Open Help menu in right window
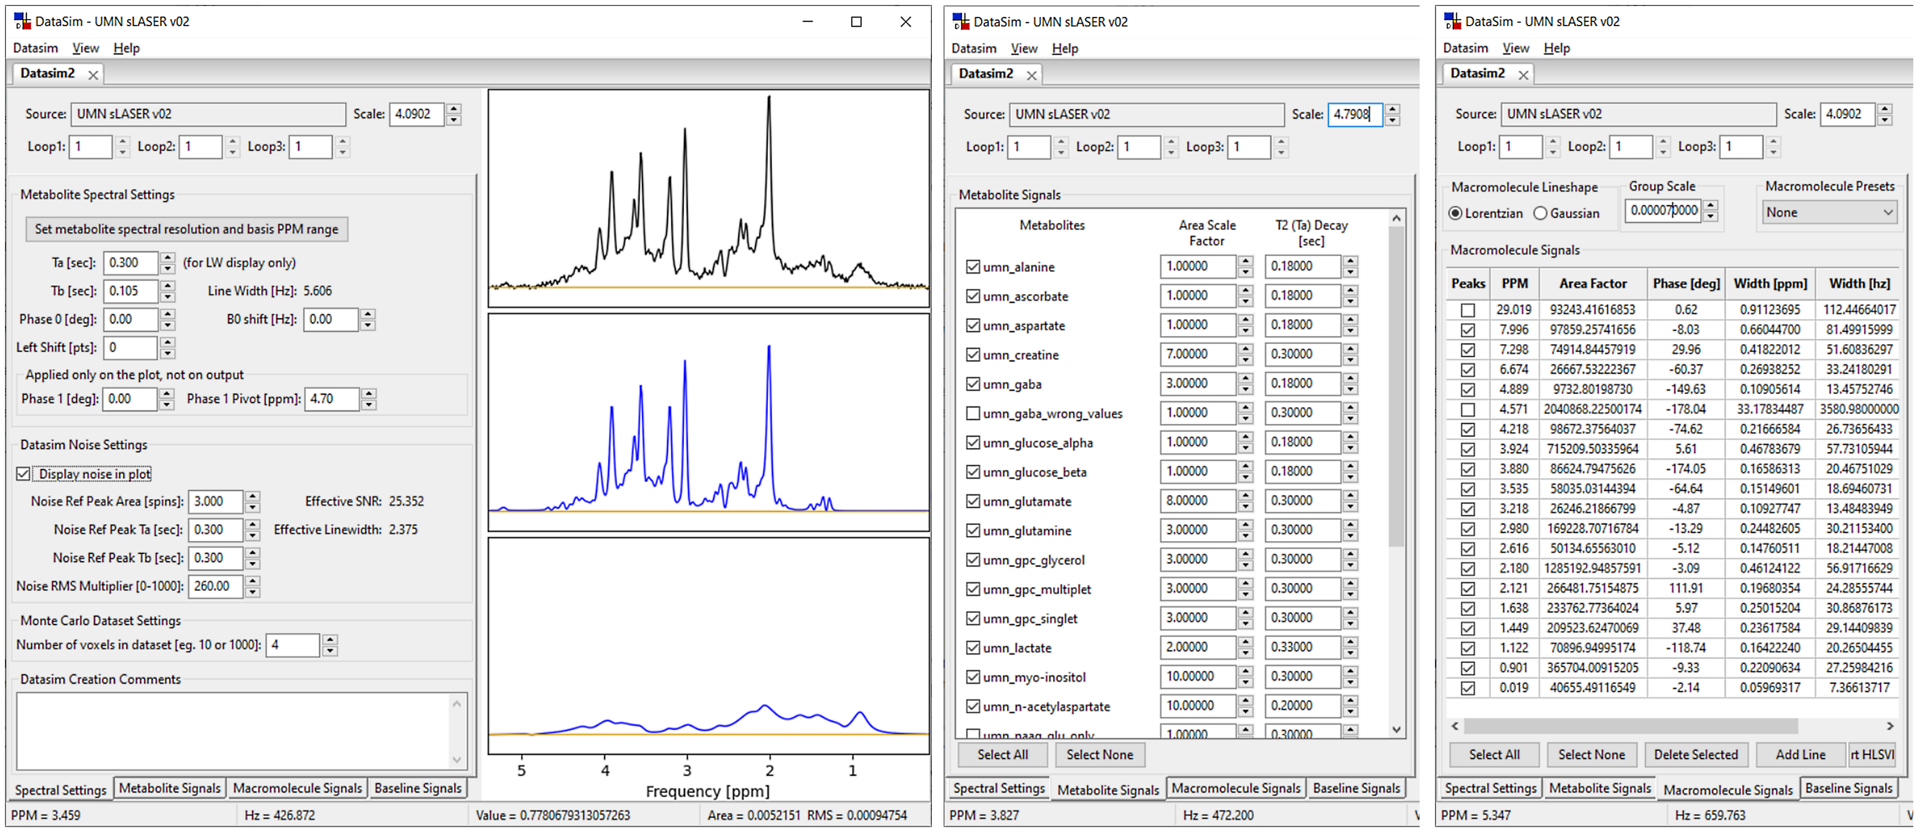The height and width of the screenshot is (834, 1920). pyautogui.click(x=1556, y=48)
